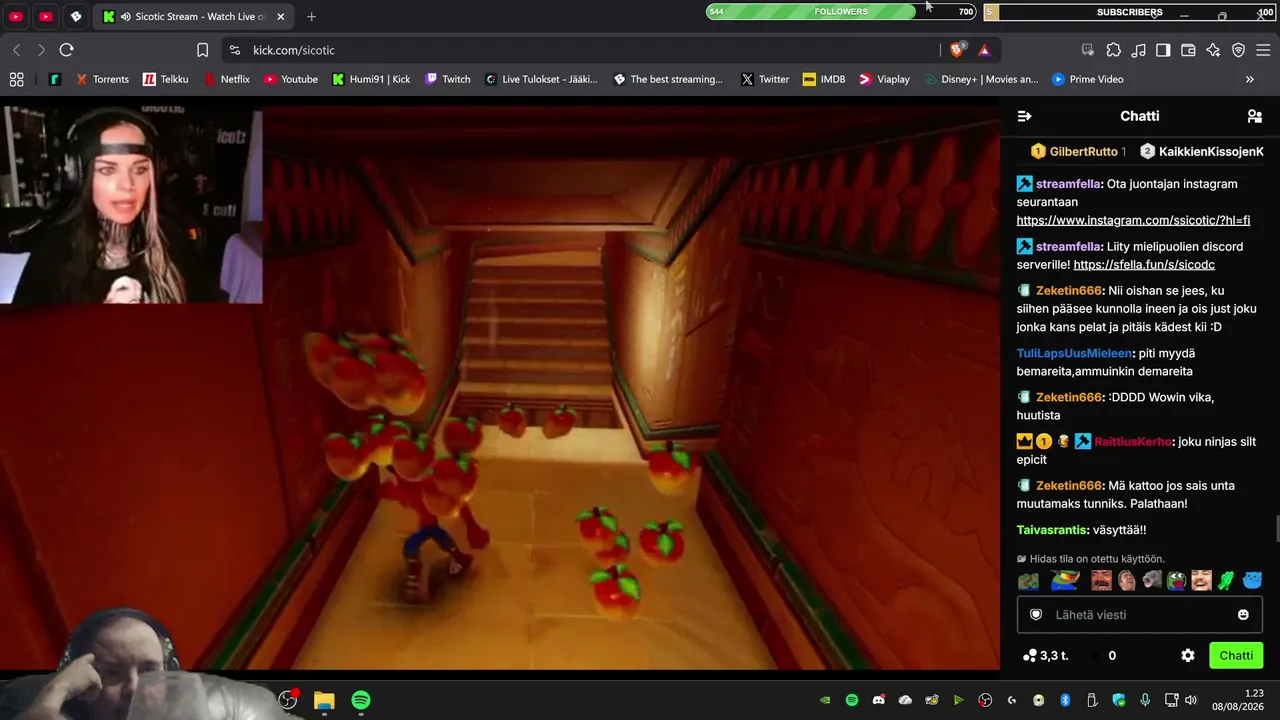
Task: Open the apps grid in bookmarks bar
Action: coord(16,79)
